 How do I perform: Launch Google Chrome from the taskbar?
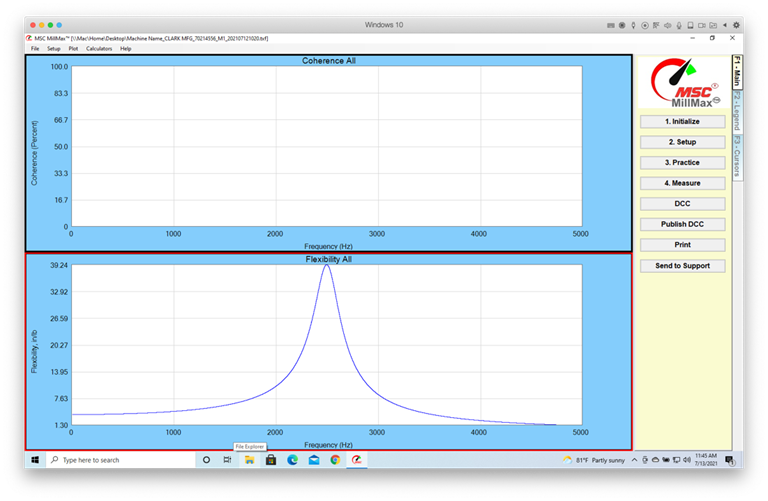[335, 460]
